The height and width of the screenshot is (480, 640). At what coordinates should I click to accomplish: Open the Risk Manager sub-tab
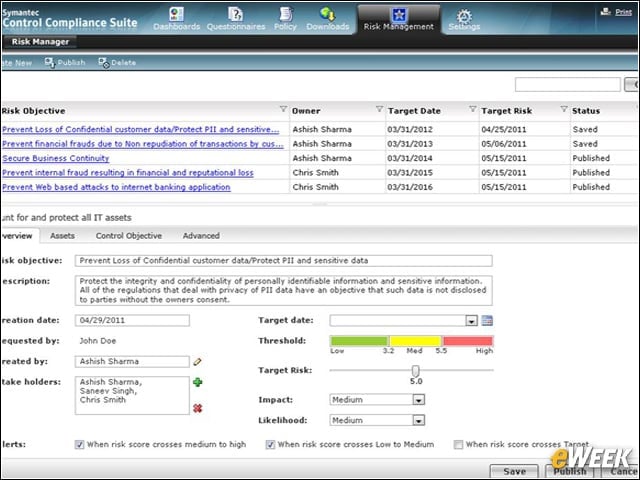(40, 42)
